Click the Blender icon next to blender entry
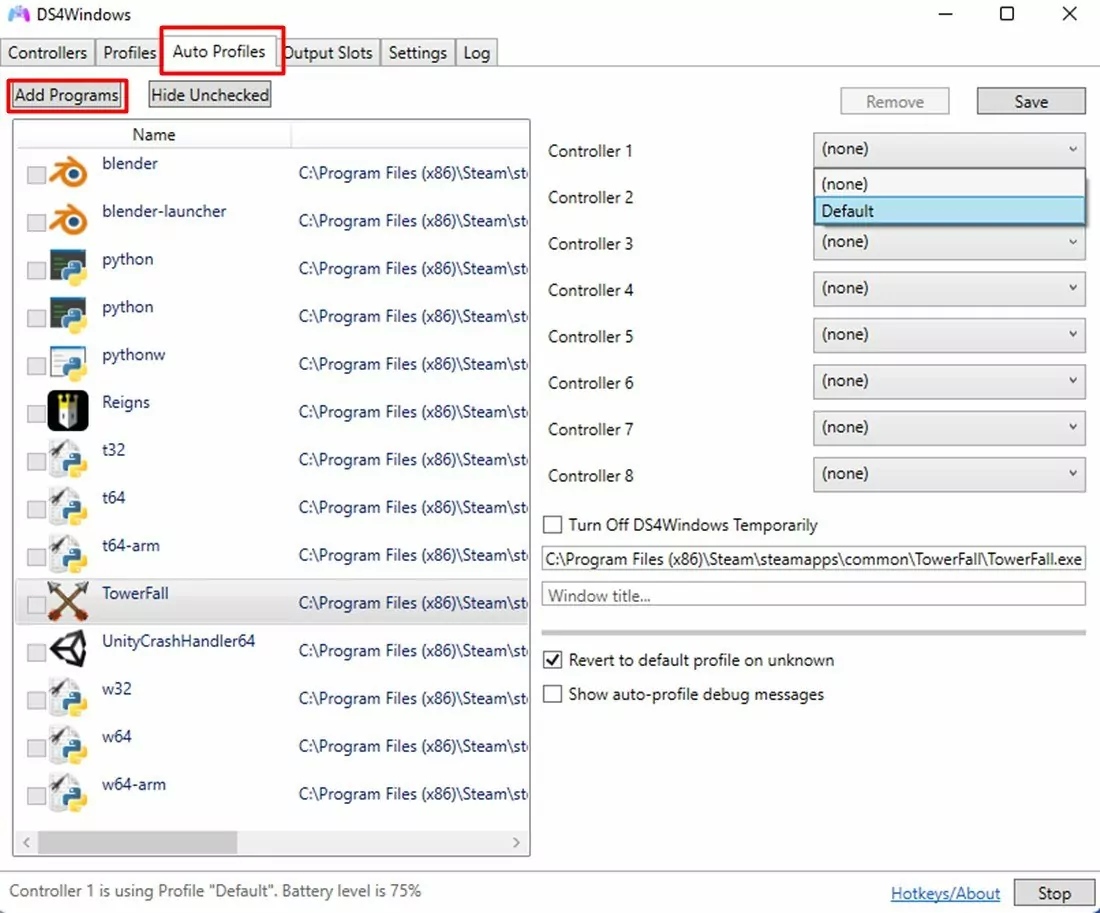The width and height of the screenshot is (1100, 913). tap(67, 172)
